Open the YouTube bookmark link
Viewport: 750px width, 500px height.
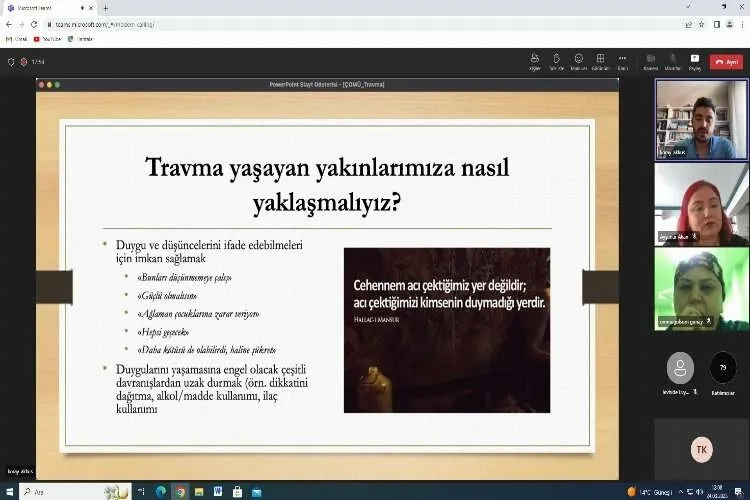coord(47,39)
